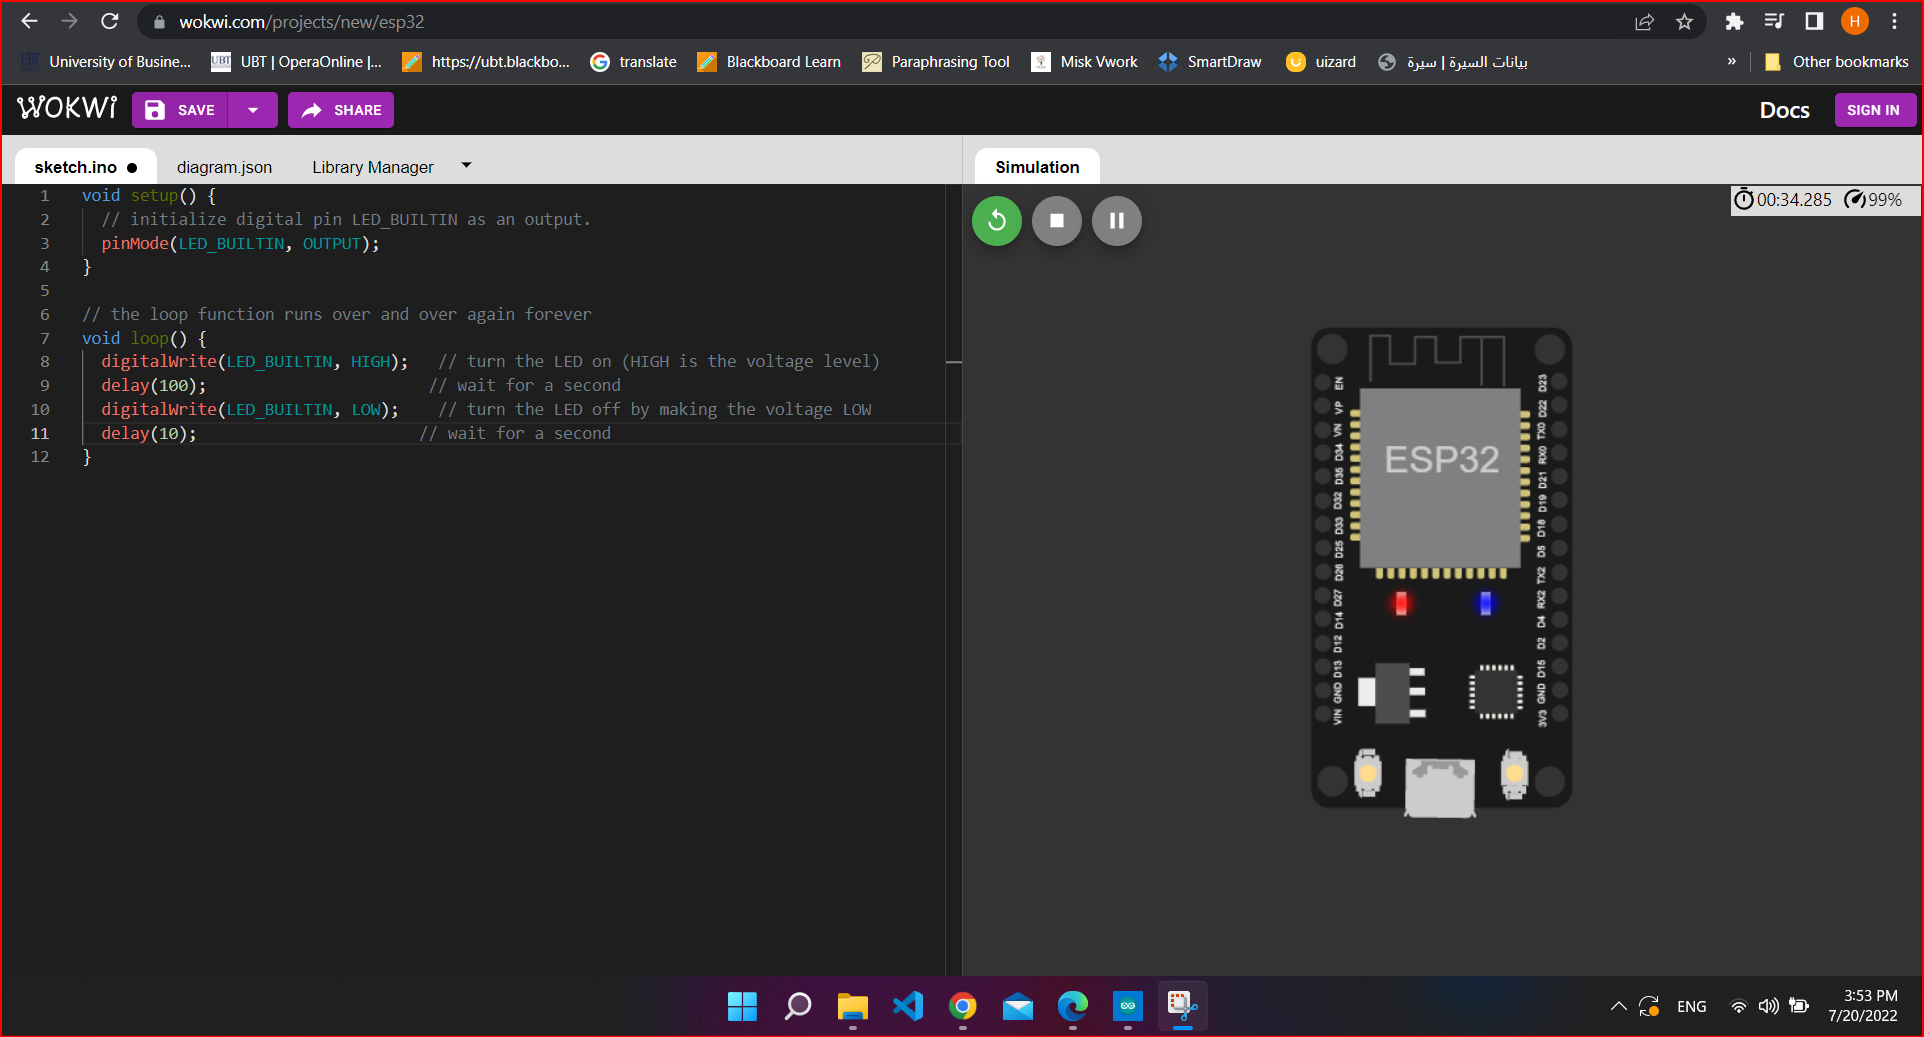Viewport: 1924px width, 1037px height.
Task: Open the Windows Start menu
Action: point(742,1006)
